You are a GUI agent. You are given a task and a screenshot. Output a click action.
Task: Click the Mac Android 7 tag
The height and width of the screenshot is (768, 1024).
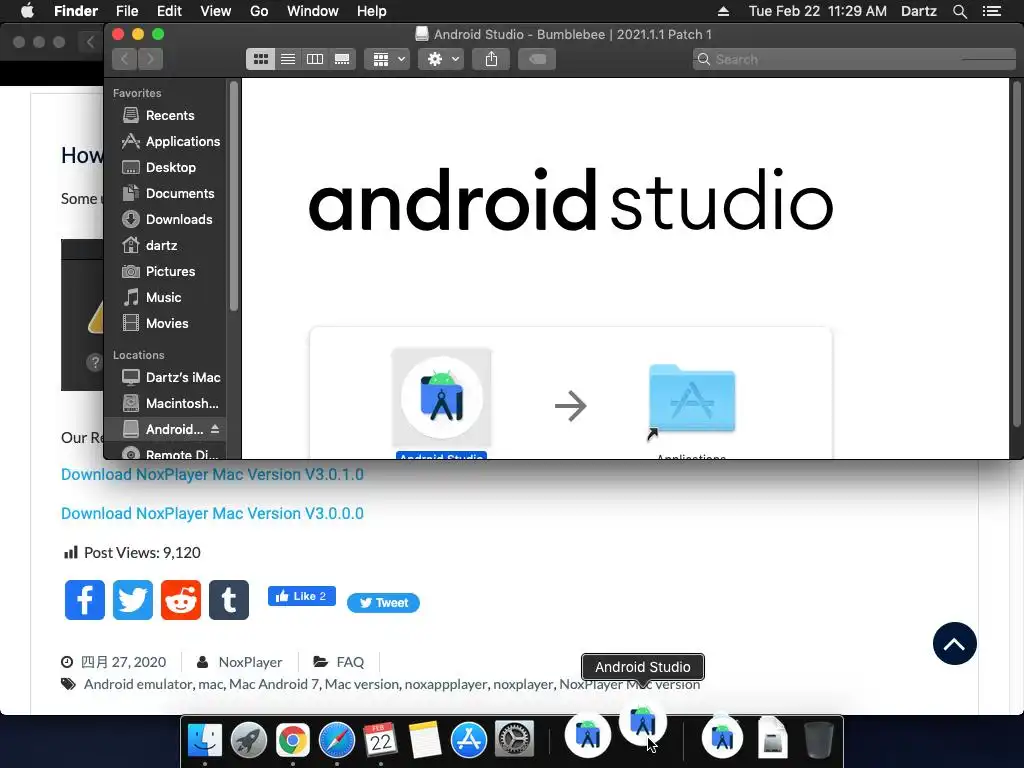[x=274, y=684]
